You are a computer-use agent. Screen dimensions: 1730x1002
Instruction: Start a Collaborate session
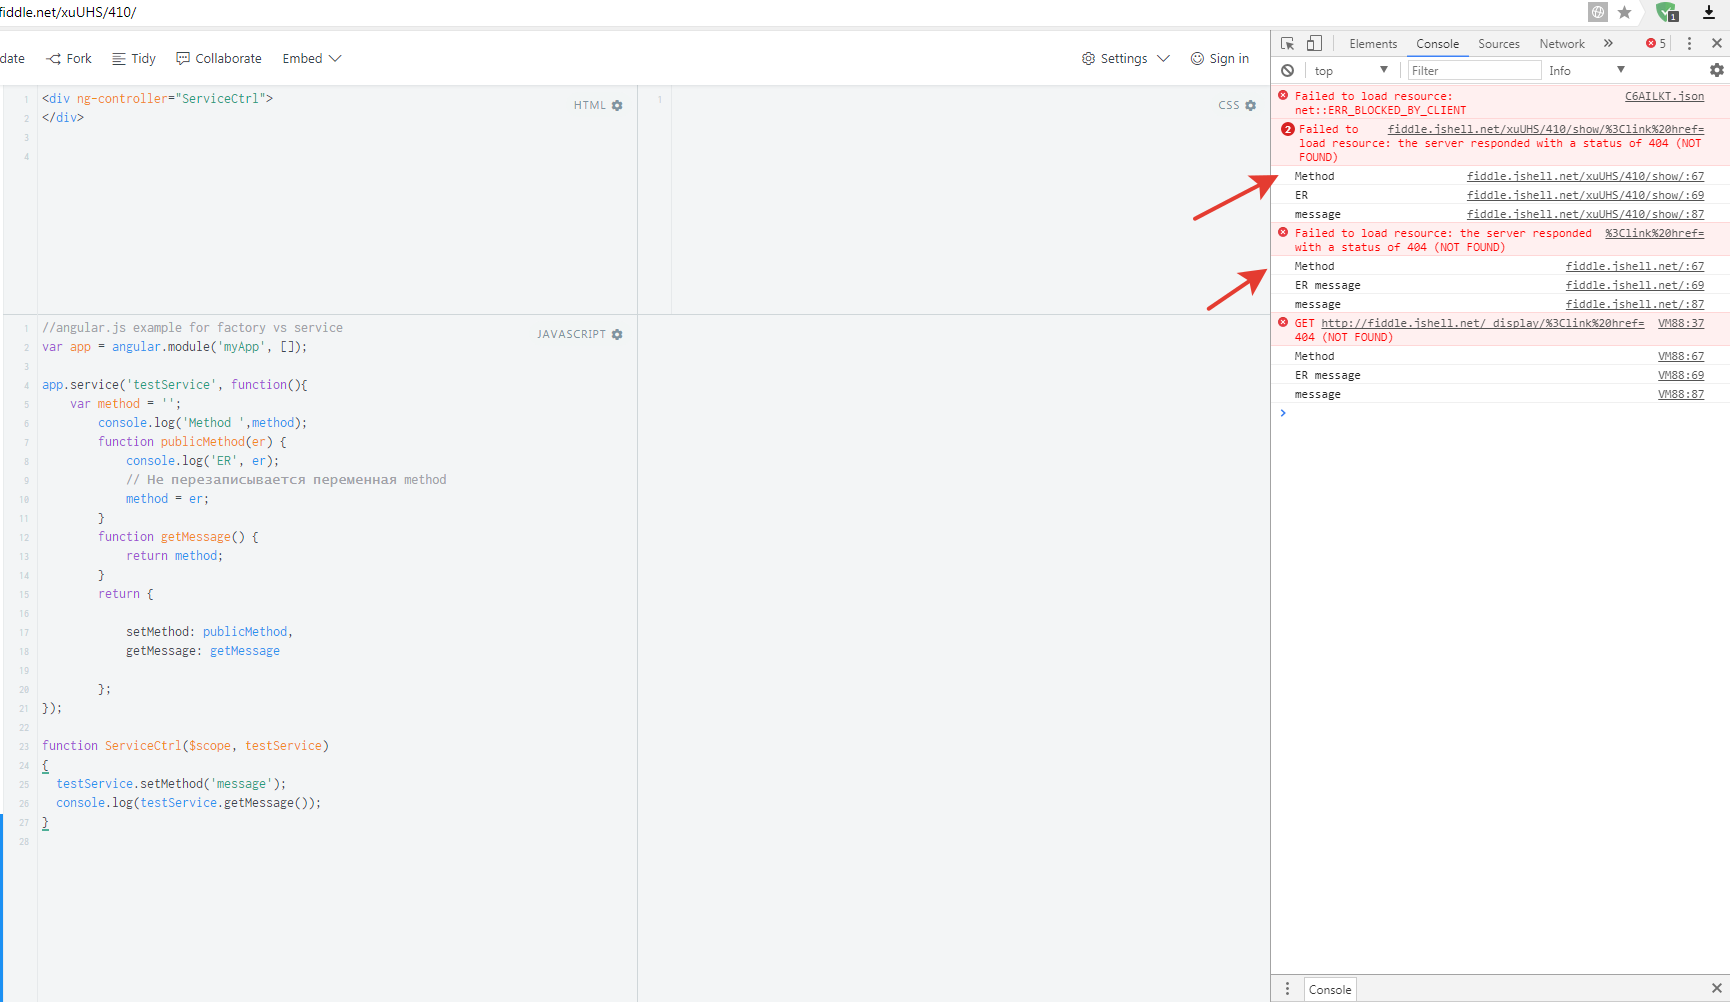[x=219, y=59]
